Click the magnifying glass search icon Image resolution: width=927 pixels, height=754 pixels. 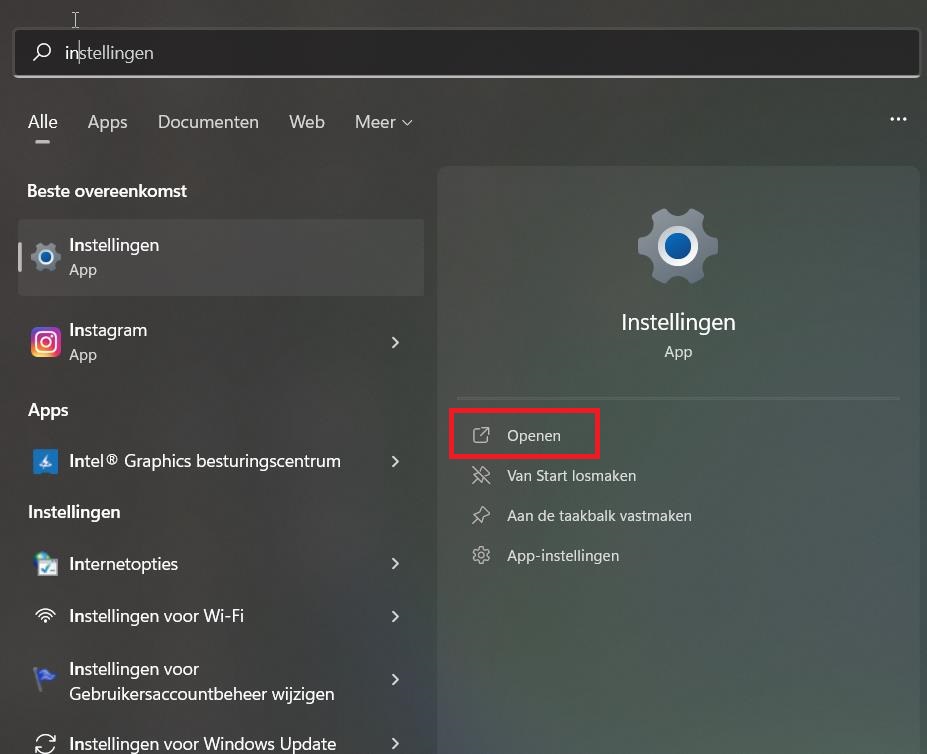click(42, 52)
